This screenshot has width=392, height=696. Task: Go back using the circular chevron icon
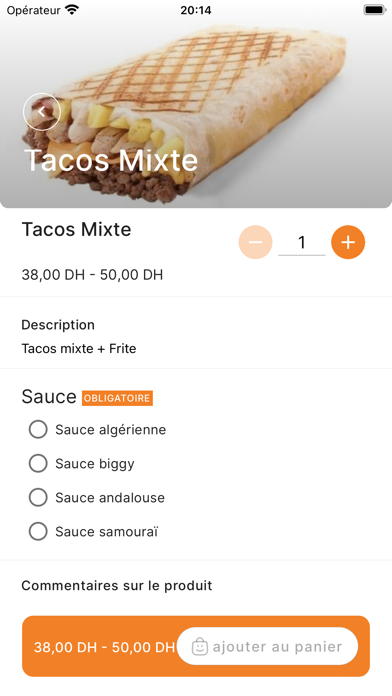tap(42, 112)
